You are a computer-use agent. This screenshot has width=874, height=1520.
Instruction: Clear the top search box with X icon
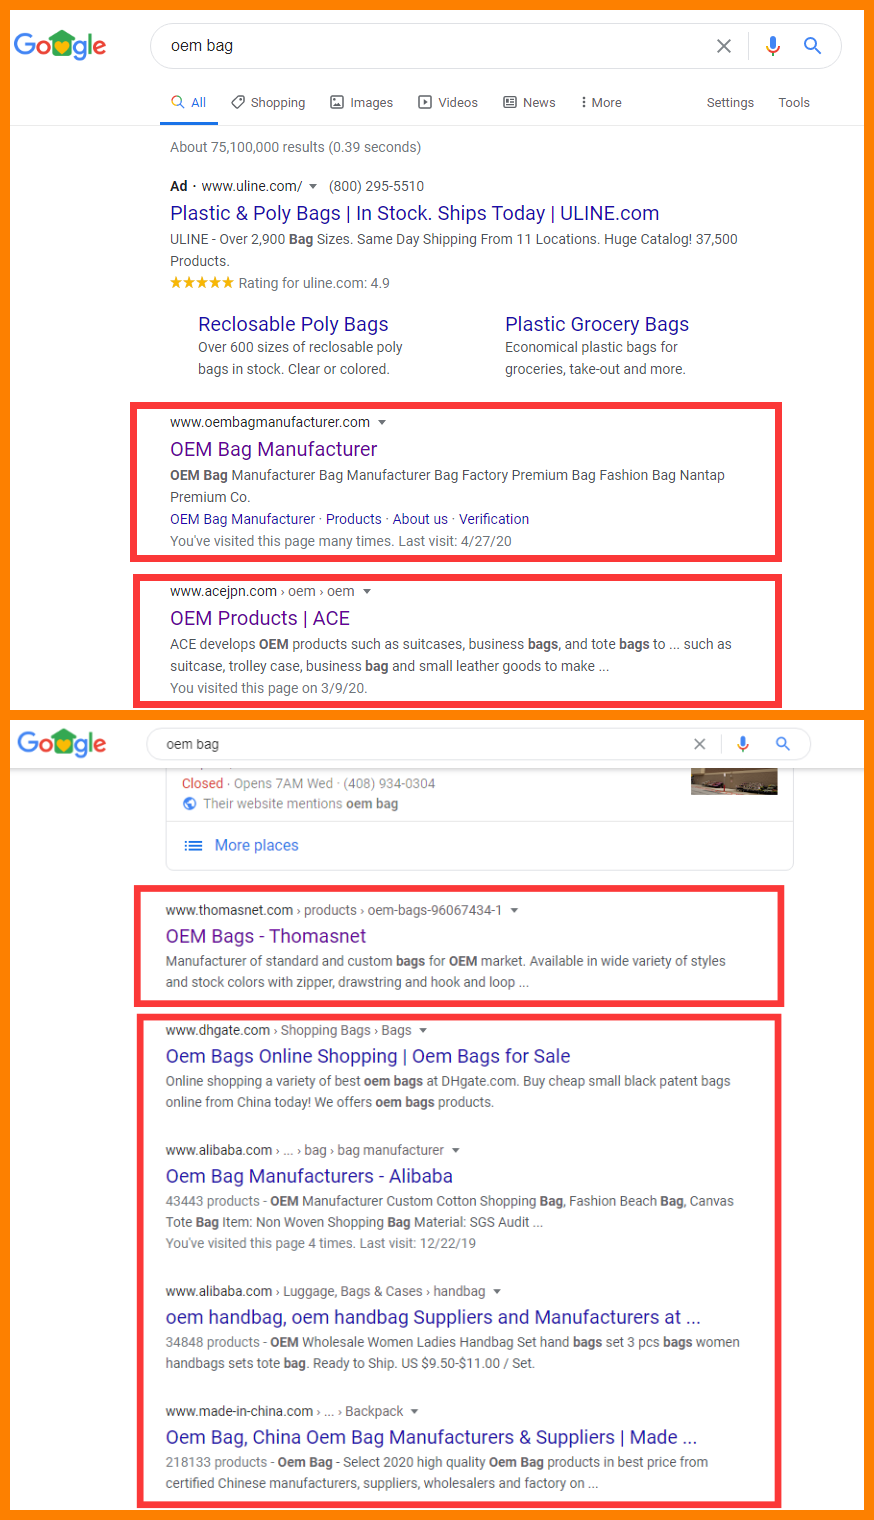(x=724, y=46)
